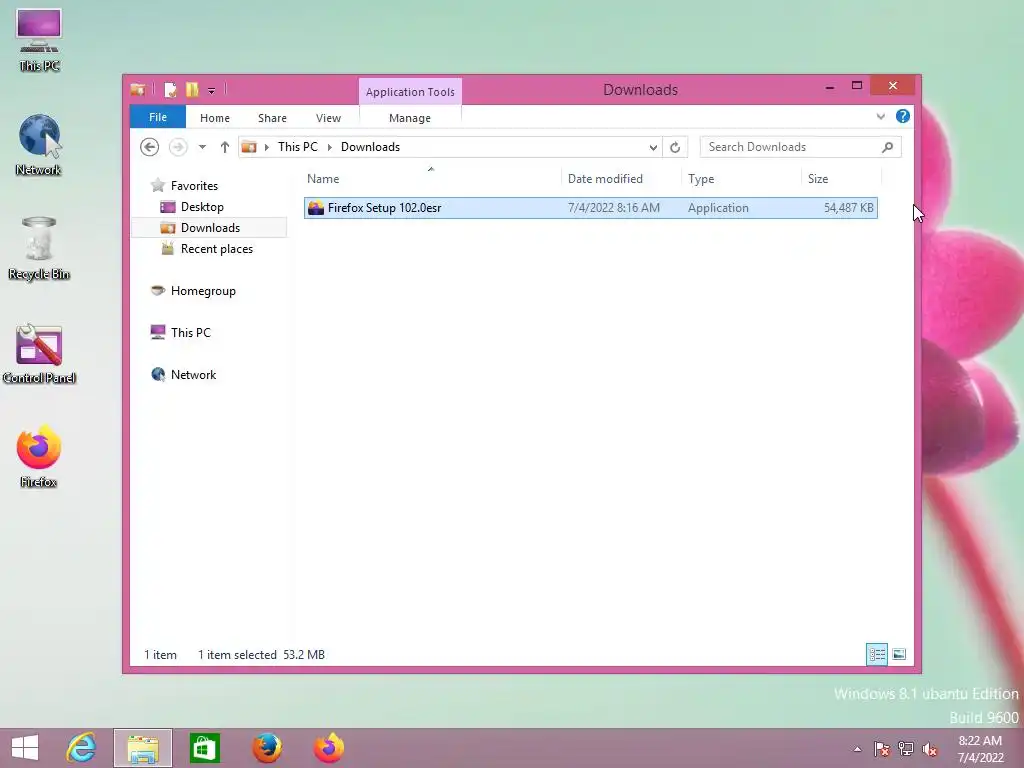
Task: Click the arrow after This PC in address bar
Action: point(330,147)
